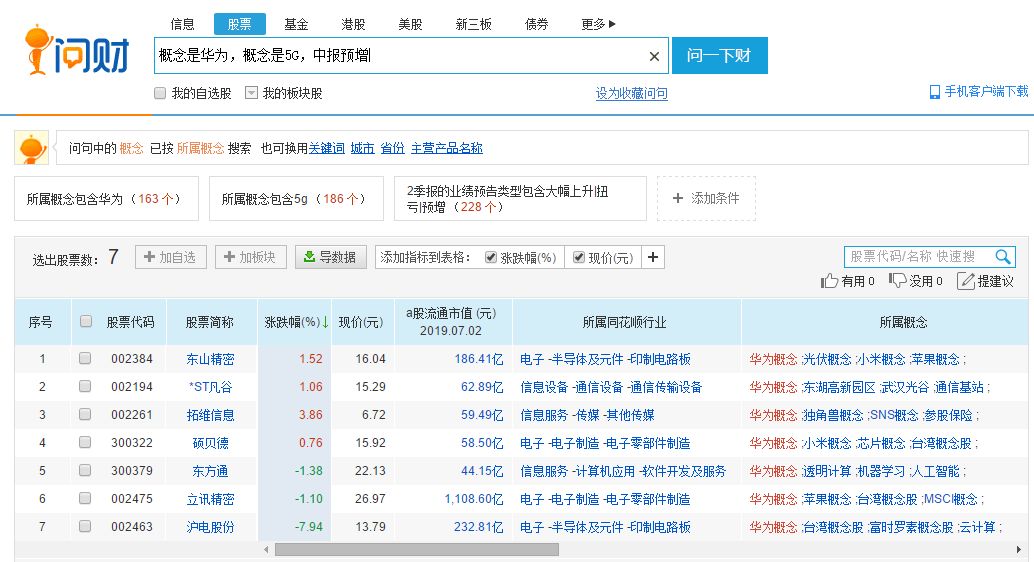Click the 问财 logo
The width and height of the screenshot is (1034, 562).
coord(76,50)
